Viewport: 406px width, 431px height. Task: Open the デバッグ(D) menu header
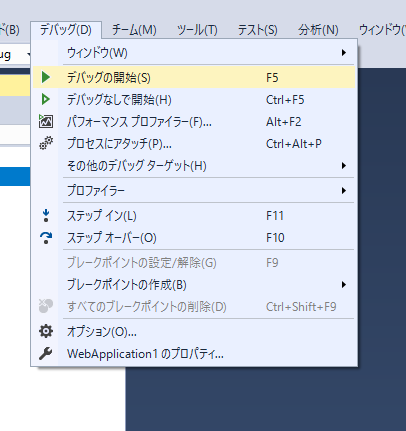click(66, 30)
